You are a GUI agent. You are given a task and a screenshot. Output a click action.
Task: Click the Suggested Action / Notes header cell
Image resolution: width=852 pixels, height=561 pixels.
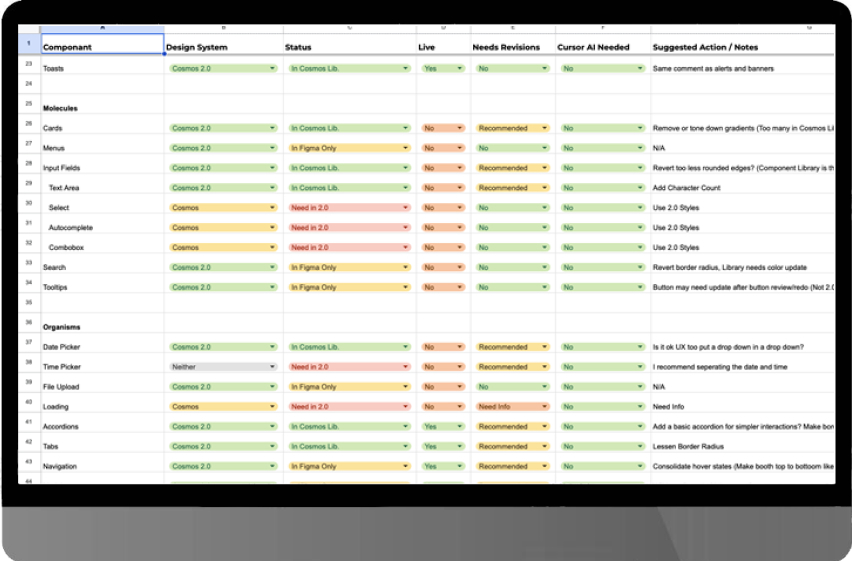(x=742, y=46)
